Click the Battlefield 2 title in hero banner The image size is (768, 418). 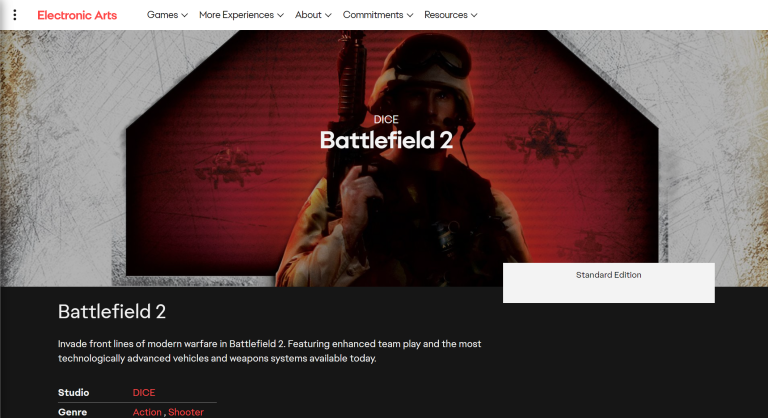coord(385,140)
